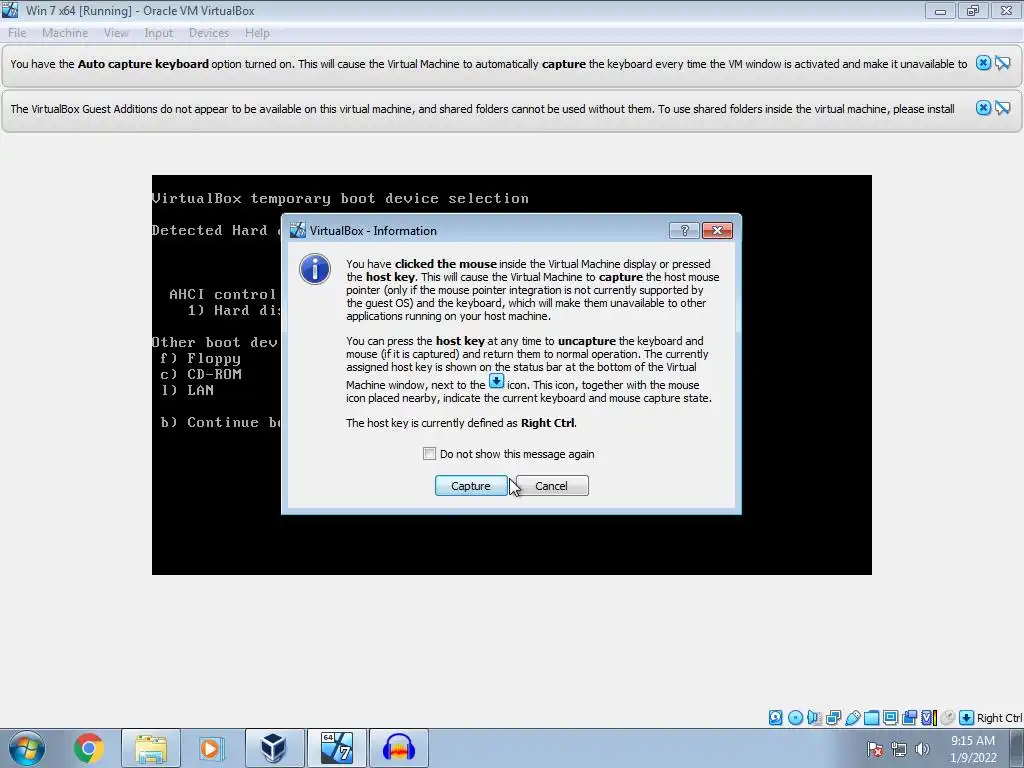Click the shared folders status icon
The height and width of the screenshot is (768, 1024).
point(871,718)
